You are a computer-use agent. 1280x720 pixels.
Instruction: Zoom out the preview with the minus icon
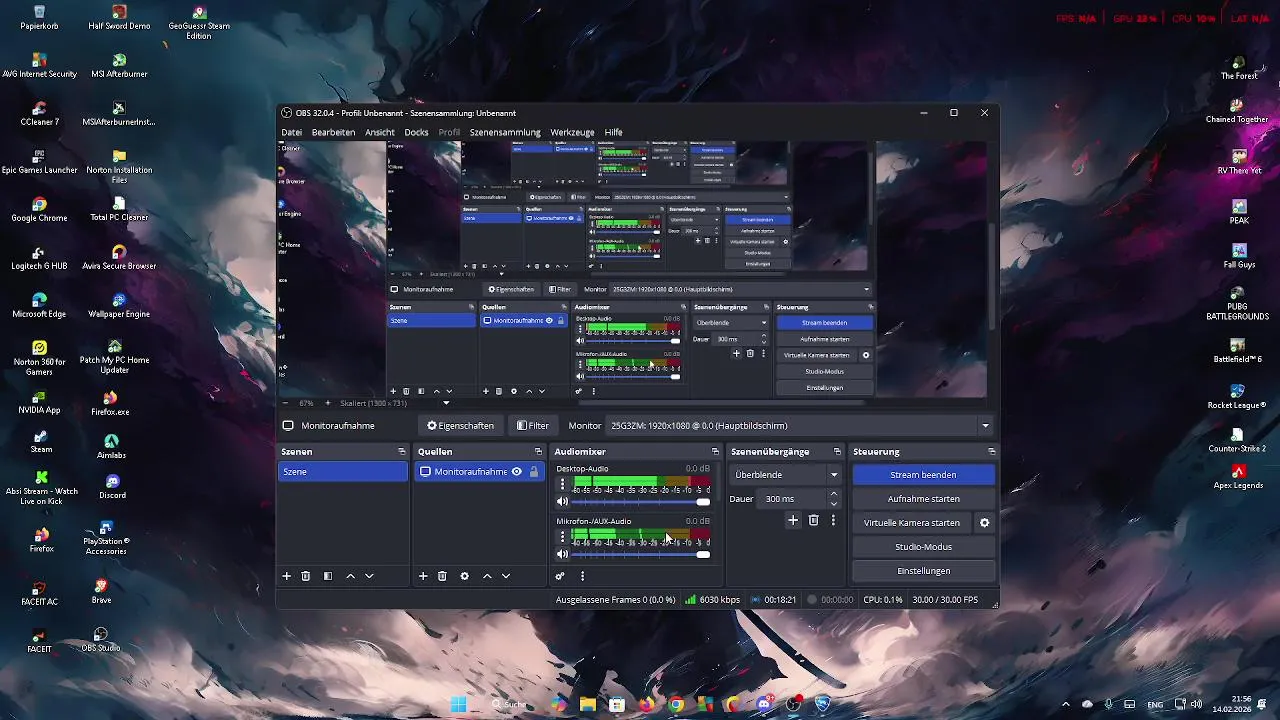pos(286,403)
